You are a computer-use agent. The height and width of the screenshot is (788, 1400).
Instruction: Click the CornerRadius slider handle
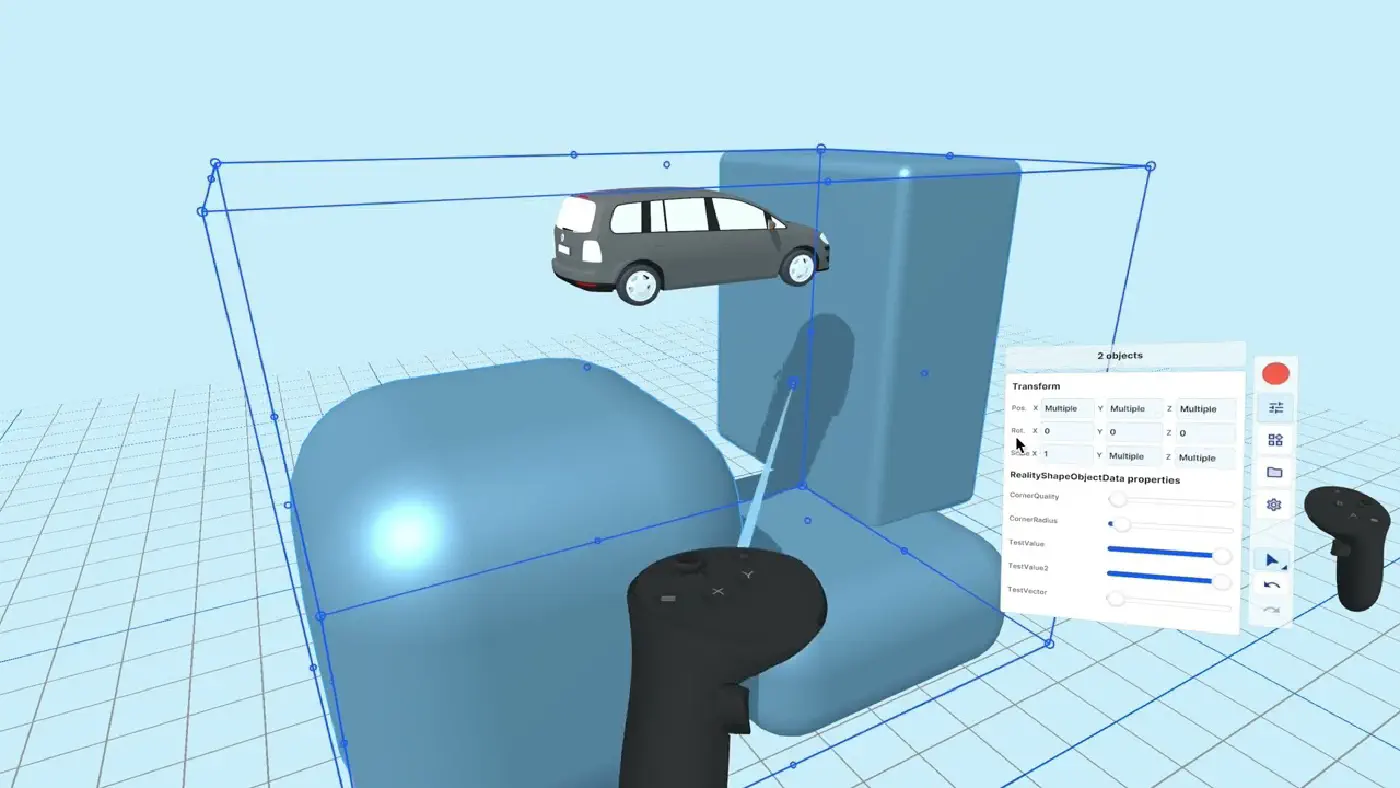tap(1122, 524)
